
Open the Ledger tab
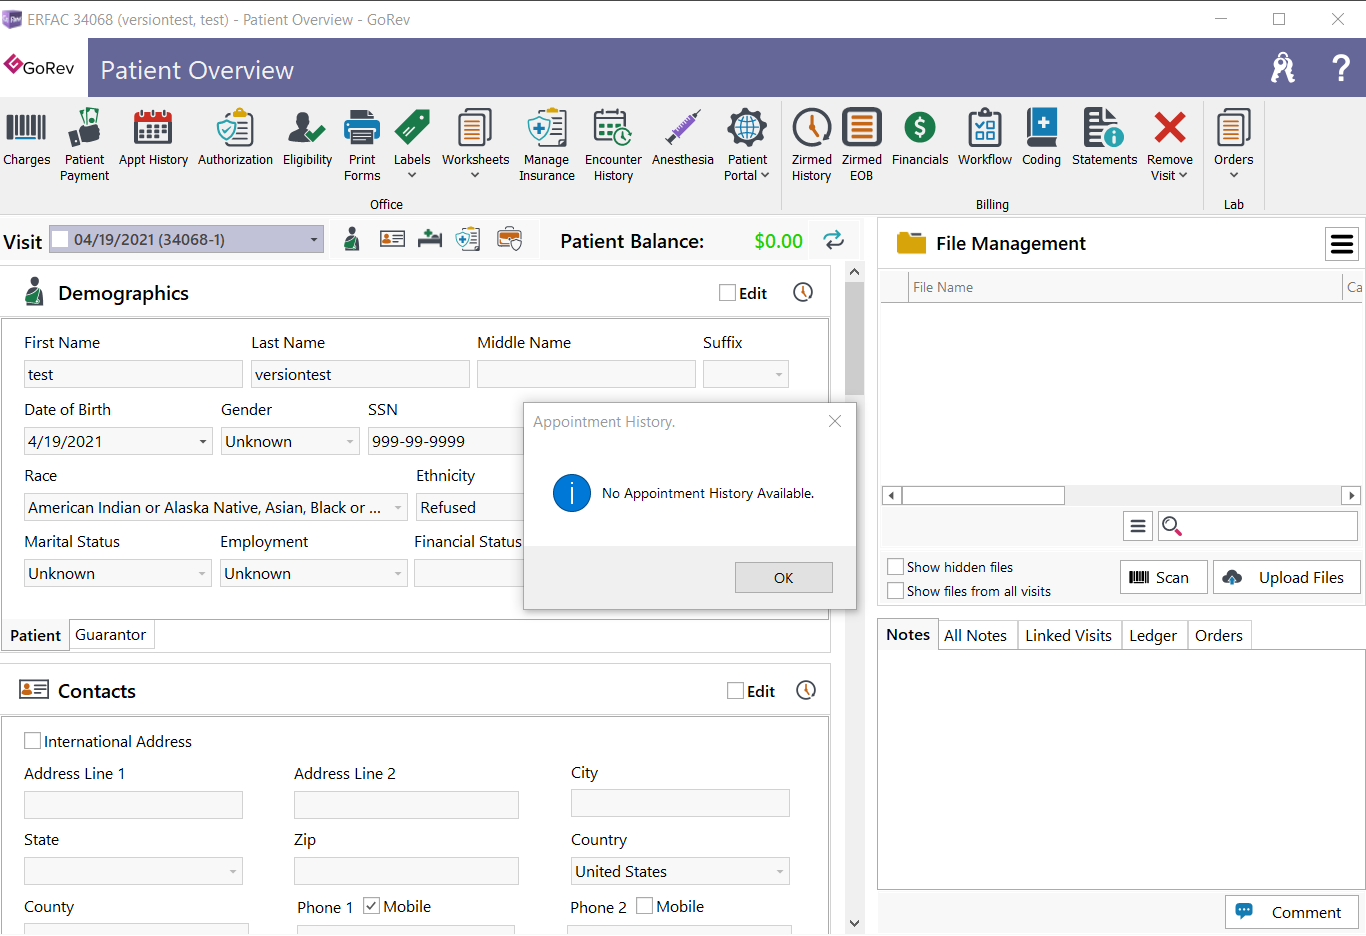[x=1153, y=635]
